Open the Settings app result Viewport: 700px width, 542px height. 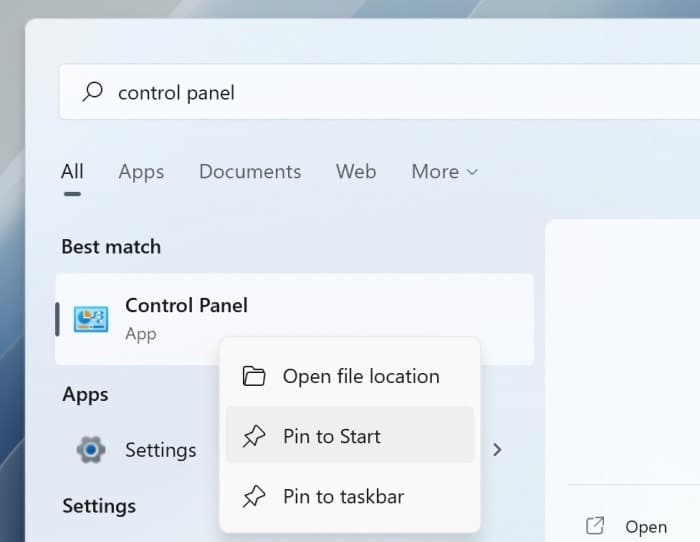coord(161,450)
